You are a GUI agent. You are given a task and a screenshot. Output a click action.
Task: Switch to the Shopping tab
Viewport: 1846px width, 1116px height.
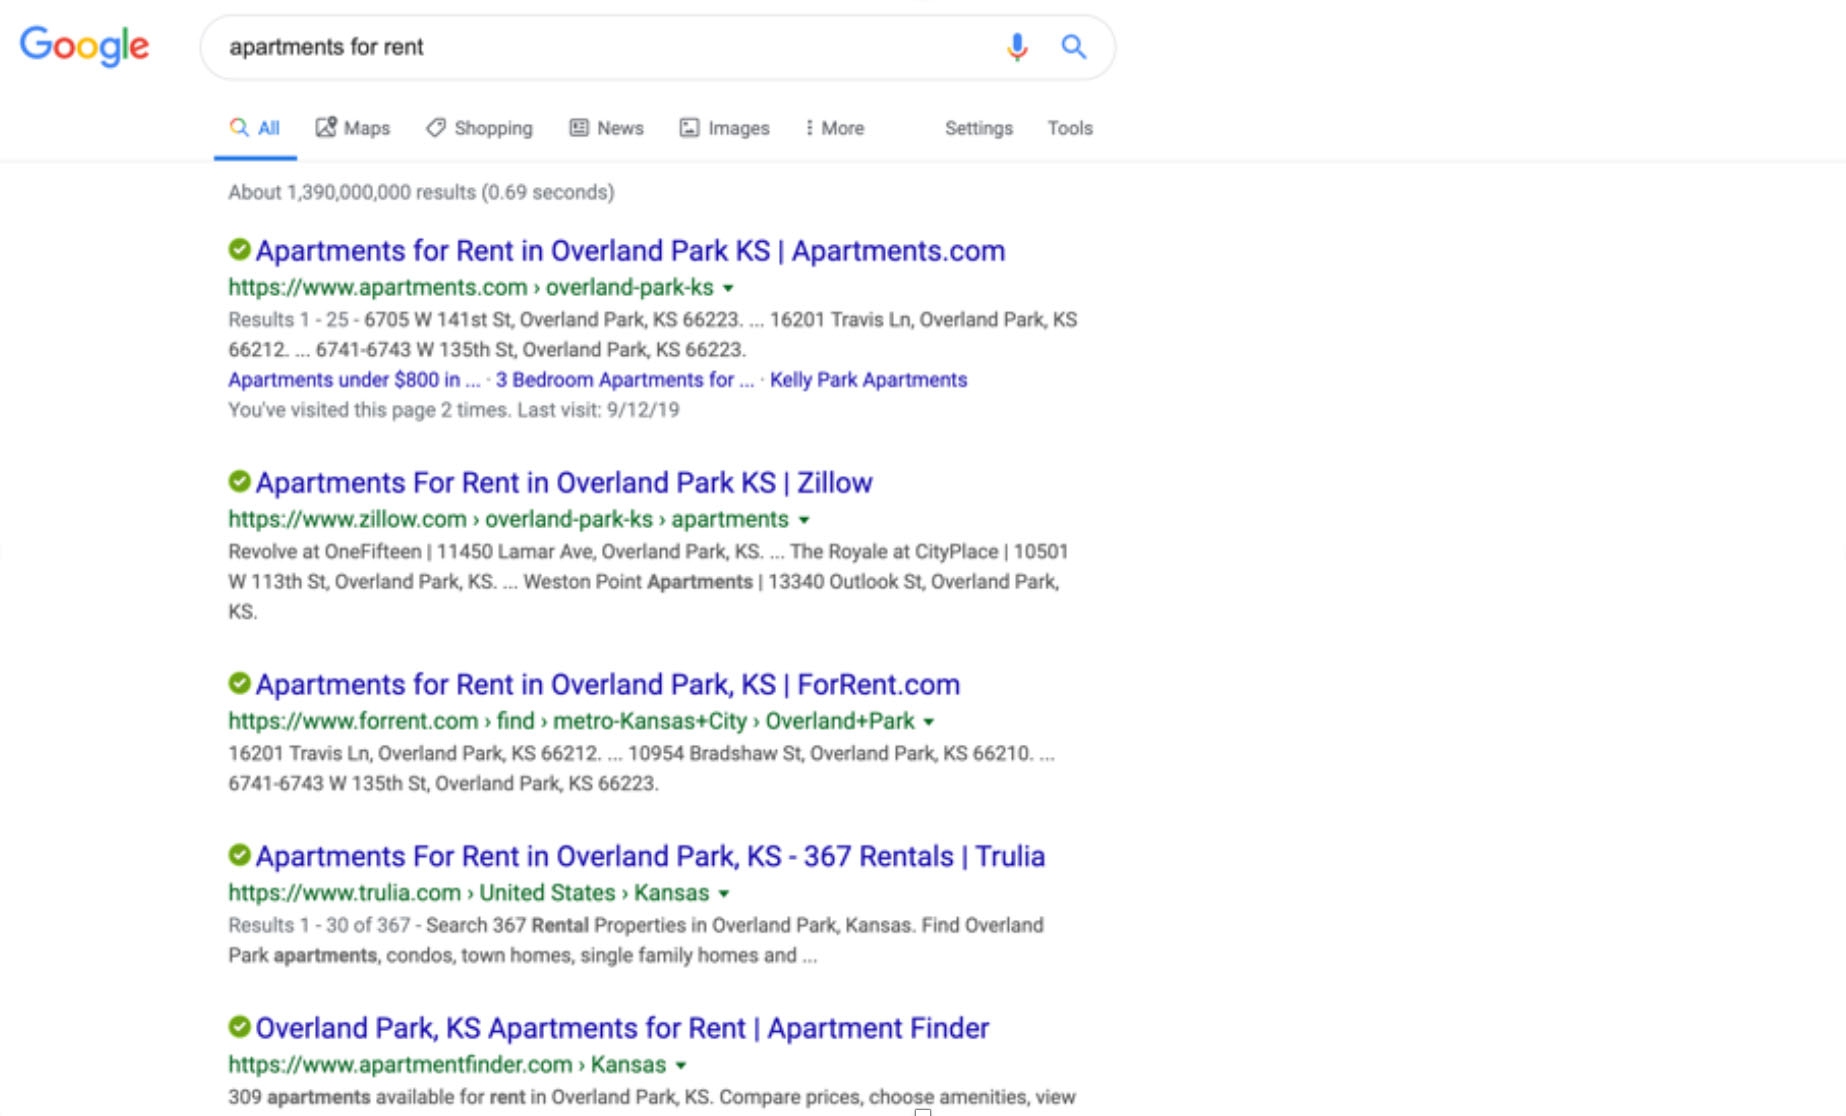click(x=479, y=128)
